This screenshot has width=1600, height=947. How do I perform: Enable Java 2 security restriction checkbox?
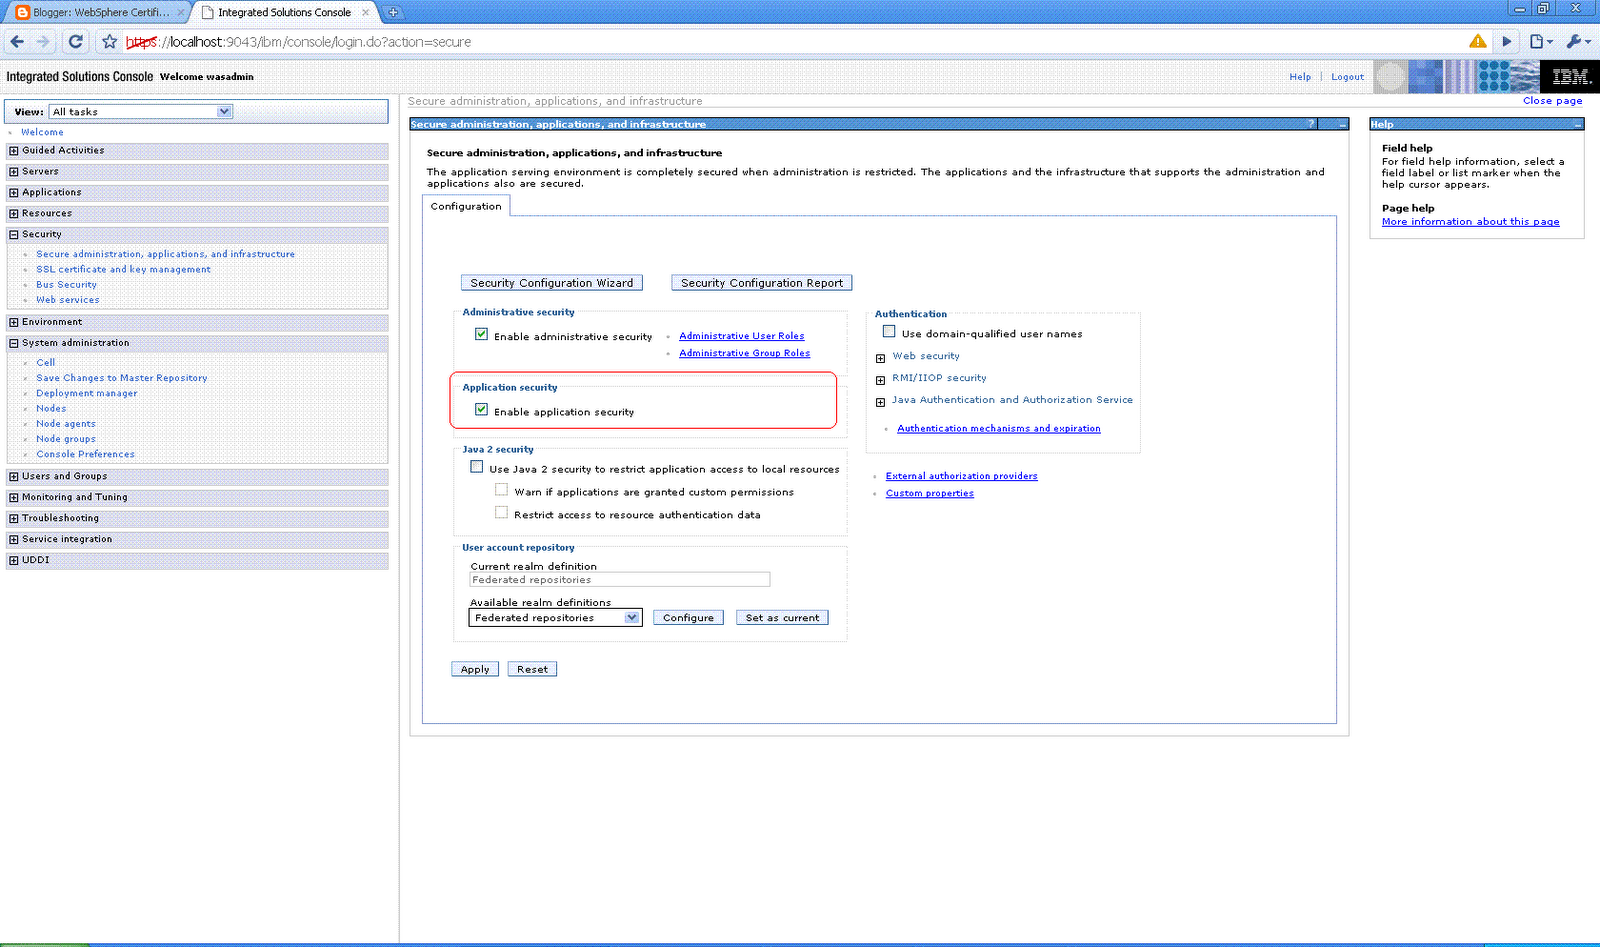pyautogui.click(x=477, y=467)
